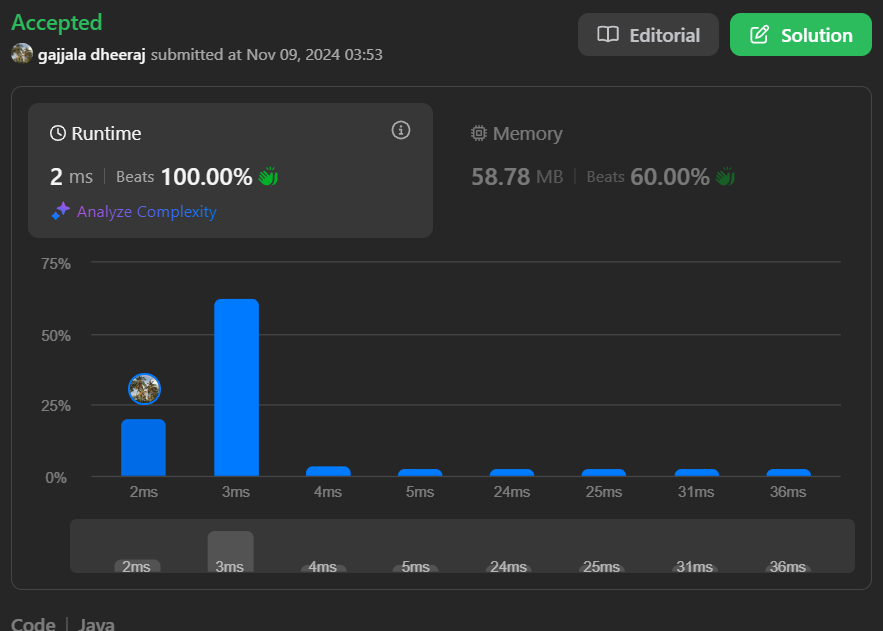Click the sparkle icon beside Analyze Complexity
Screen dimensions: 883x631
click(x=61, y=211)
